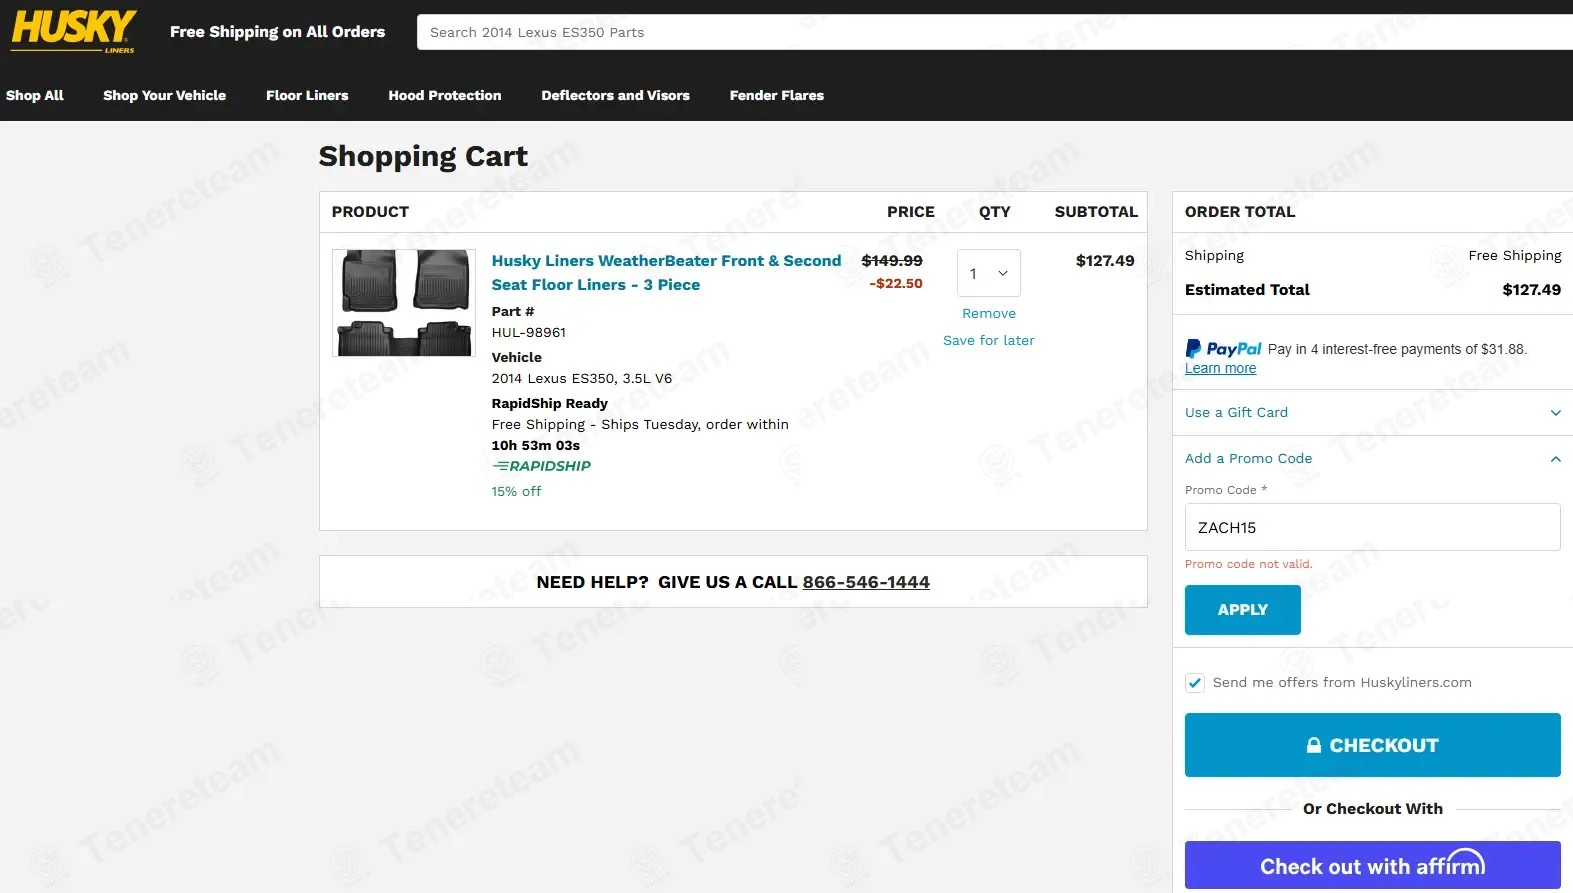
Task: Open the Hood Protection menu
Action: coord(445,95)
